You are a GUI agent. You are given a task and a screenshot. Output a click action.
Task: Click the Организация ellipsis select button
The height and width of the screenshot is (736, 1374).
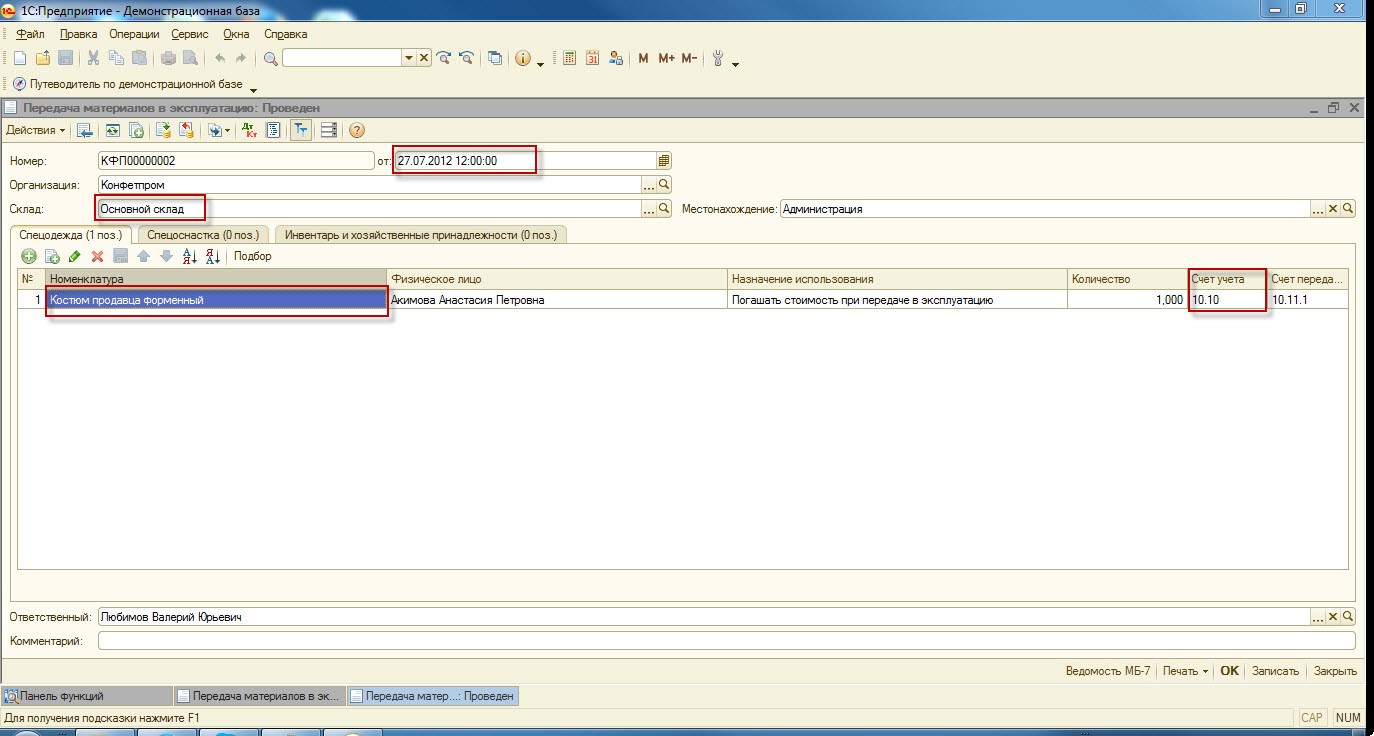point(649,185)
